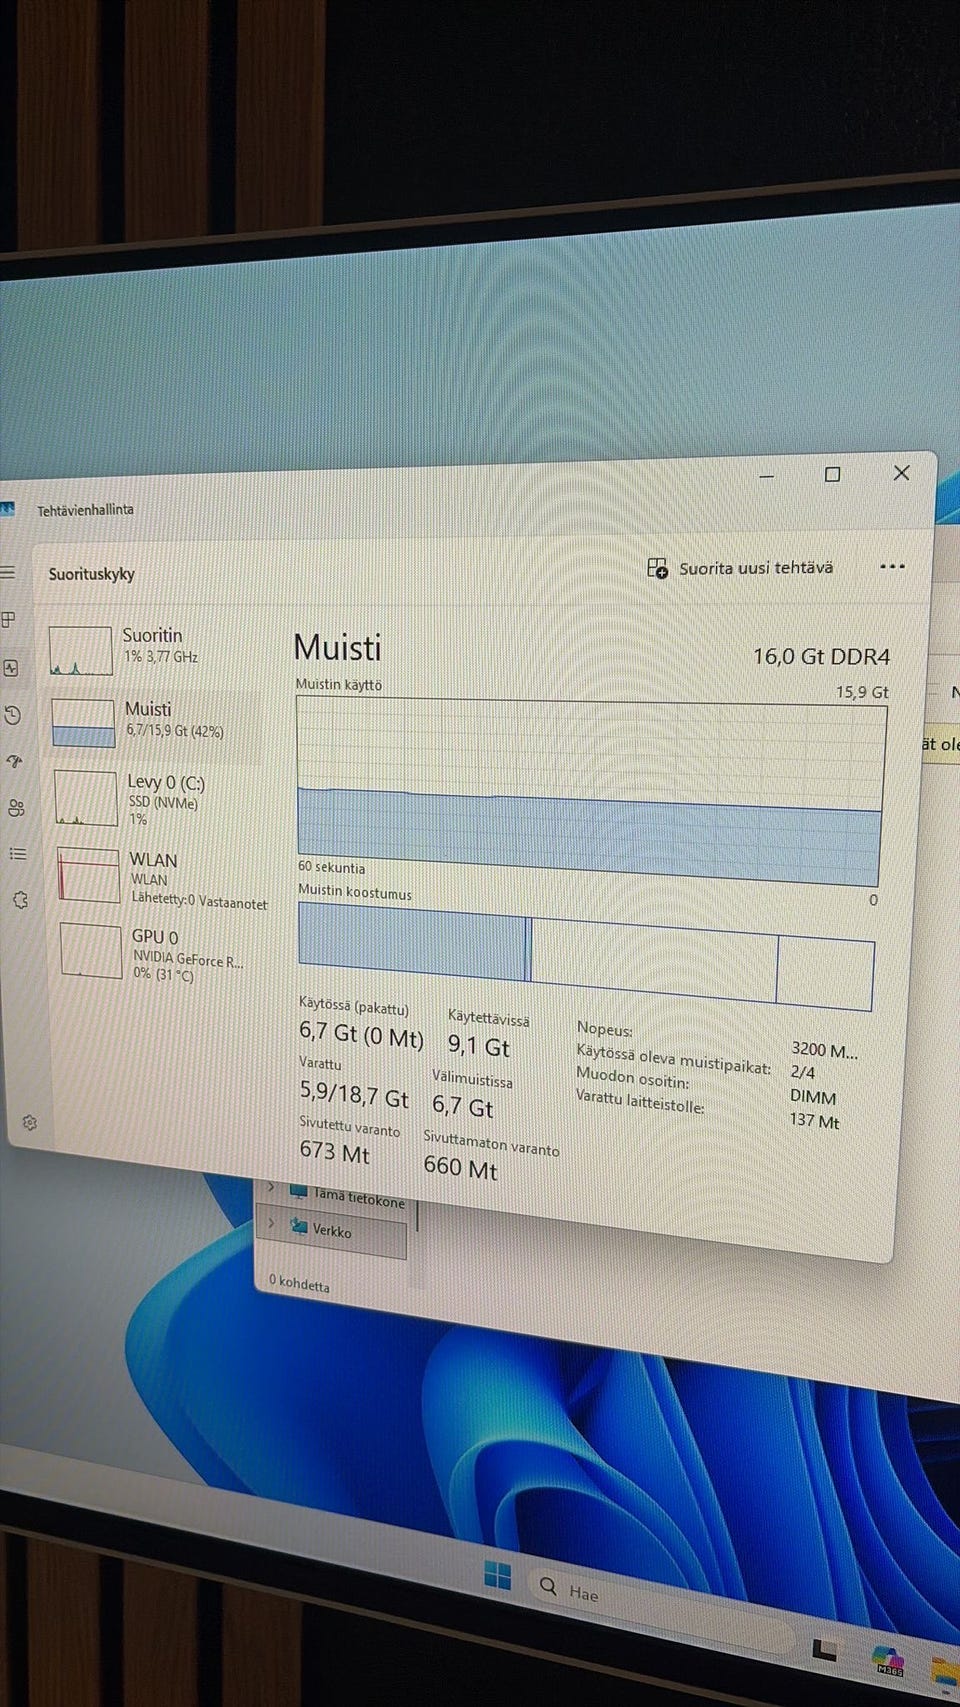This screenshot has height=1707, width=960.
Task: Select the Performance (Suorituskyky) sidebar icon
Action: (11, 668)
